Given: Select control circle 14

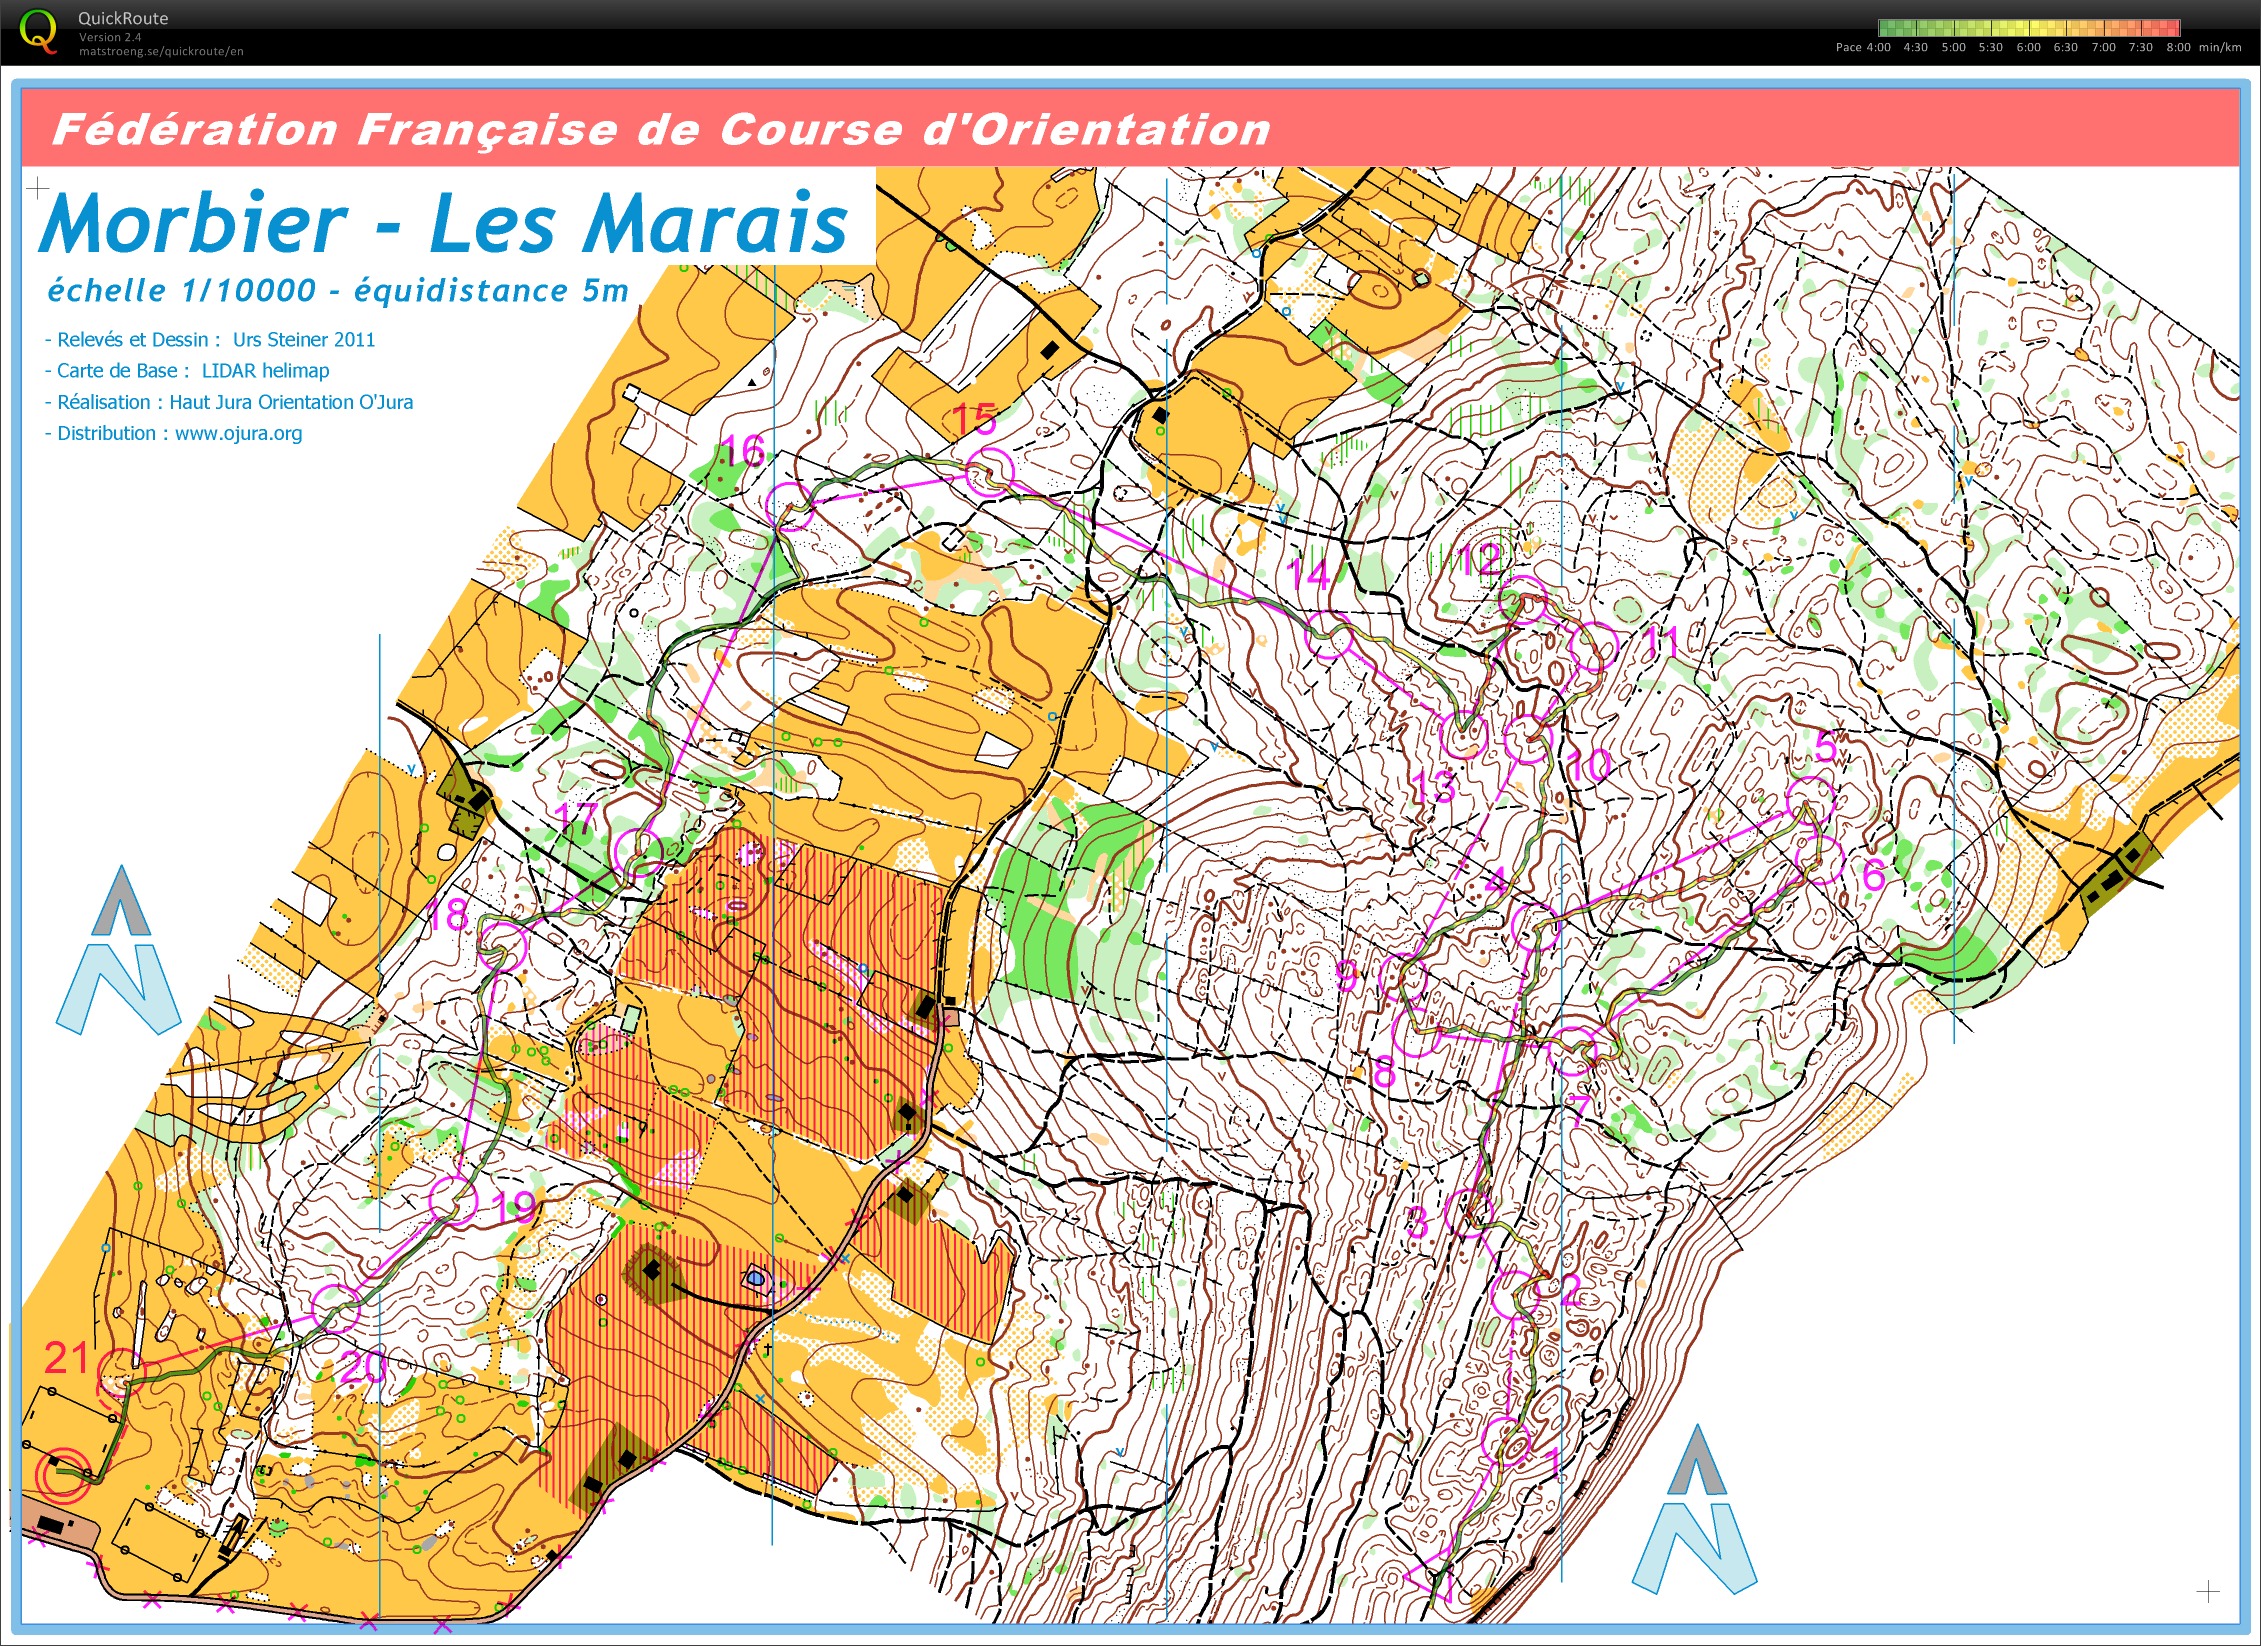Looking at the screenshot, I should pos(1330,634).
